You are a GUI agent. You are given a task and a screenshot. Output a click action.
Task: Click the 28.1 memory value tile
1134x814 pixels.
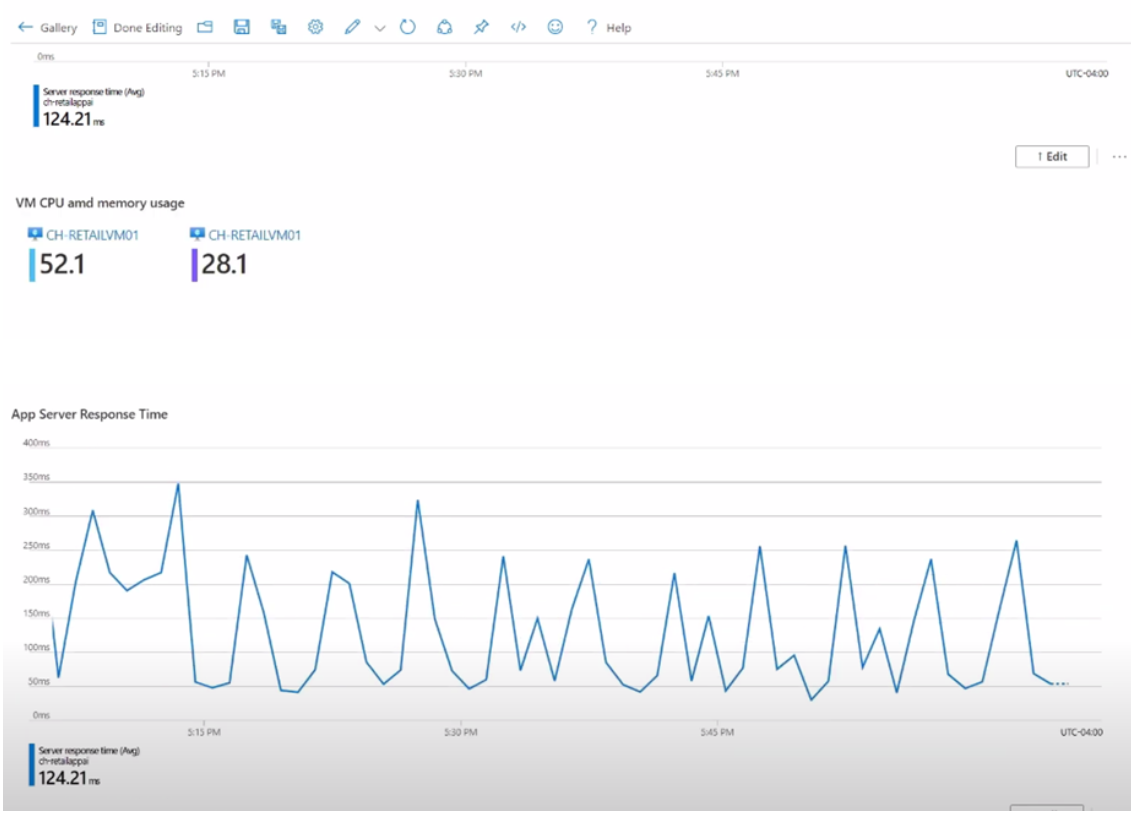224,265
